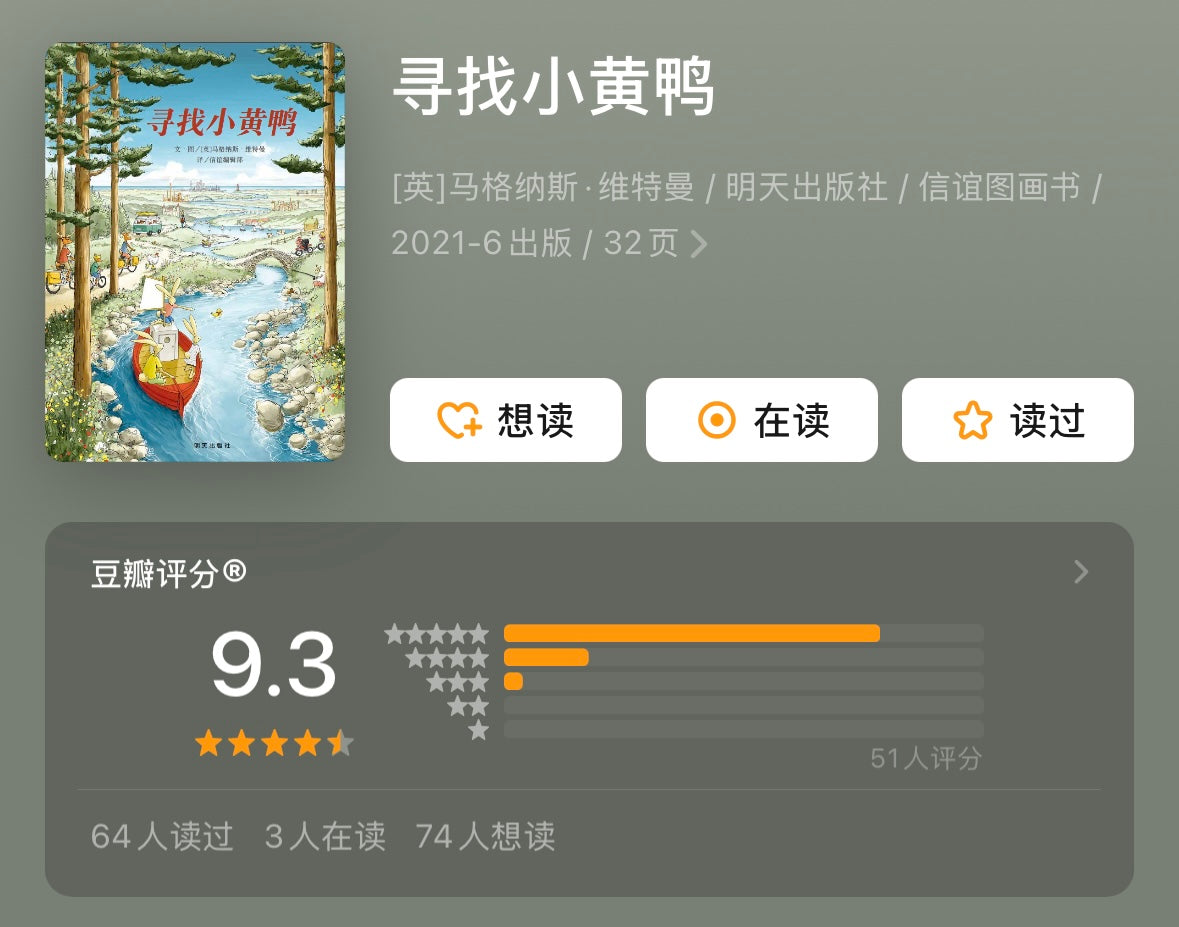Mark the book as 读过
This screenshot has width=1179, height=927.
click(x=1017, y=420)
